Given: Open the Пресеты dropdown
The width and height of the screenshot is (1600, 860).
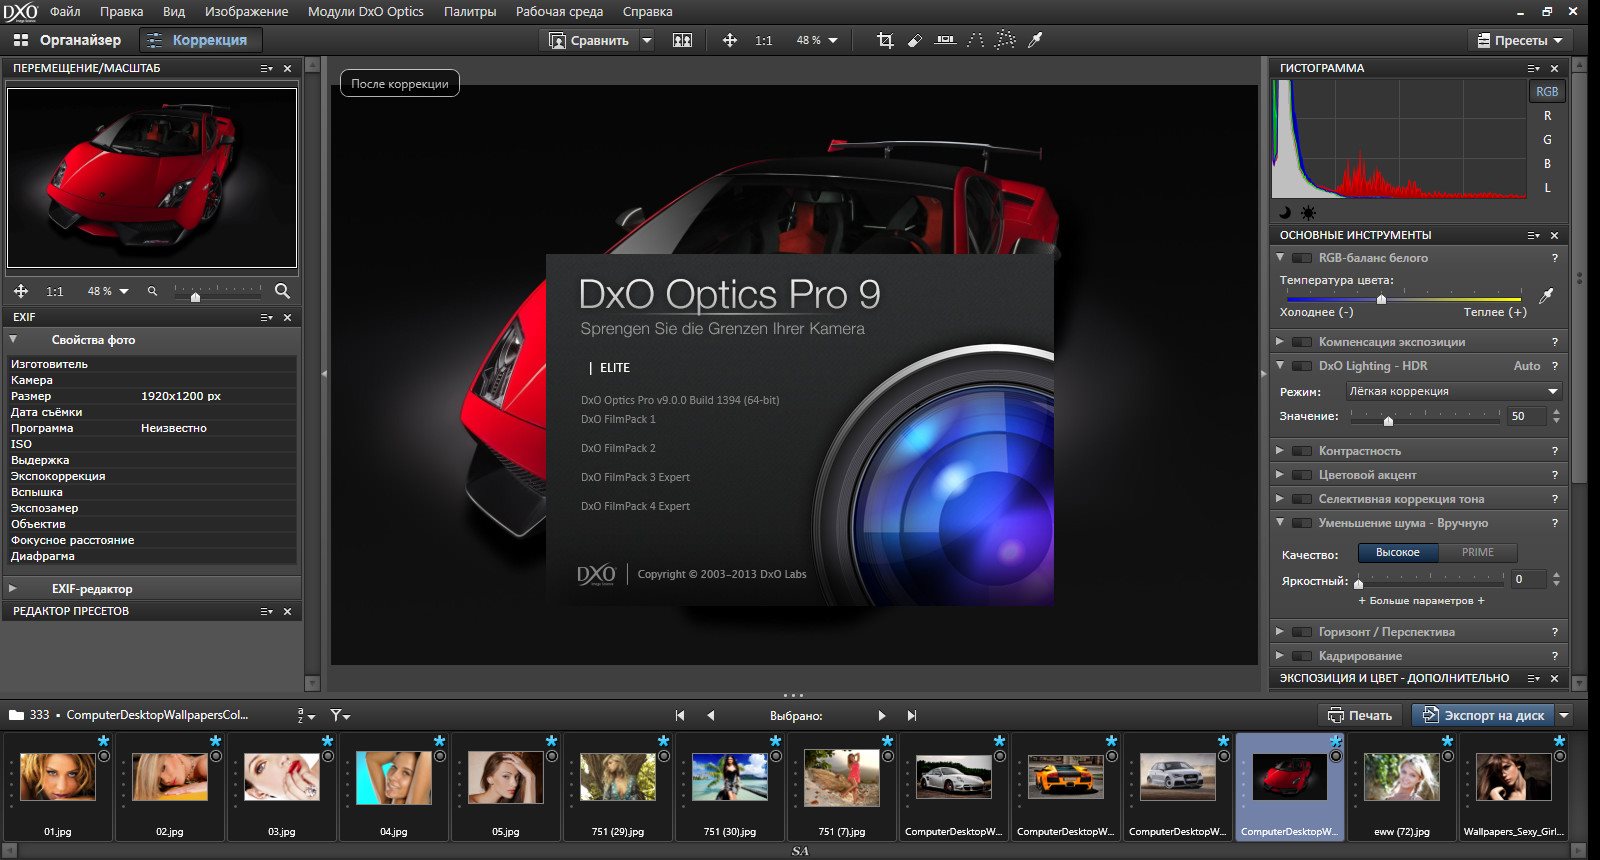Looking at the screenshot, I should click(1520, 40).
